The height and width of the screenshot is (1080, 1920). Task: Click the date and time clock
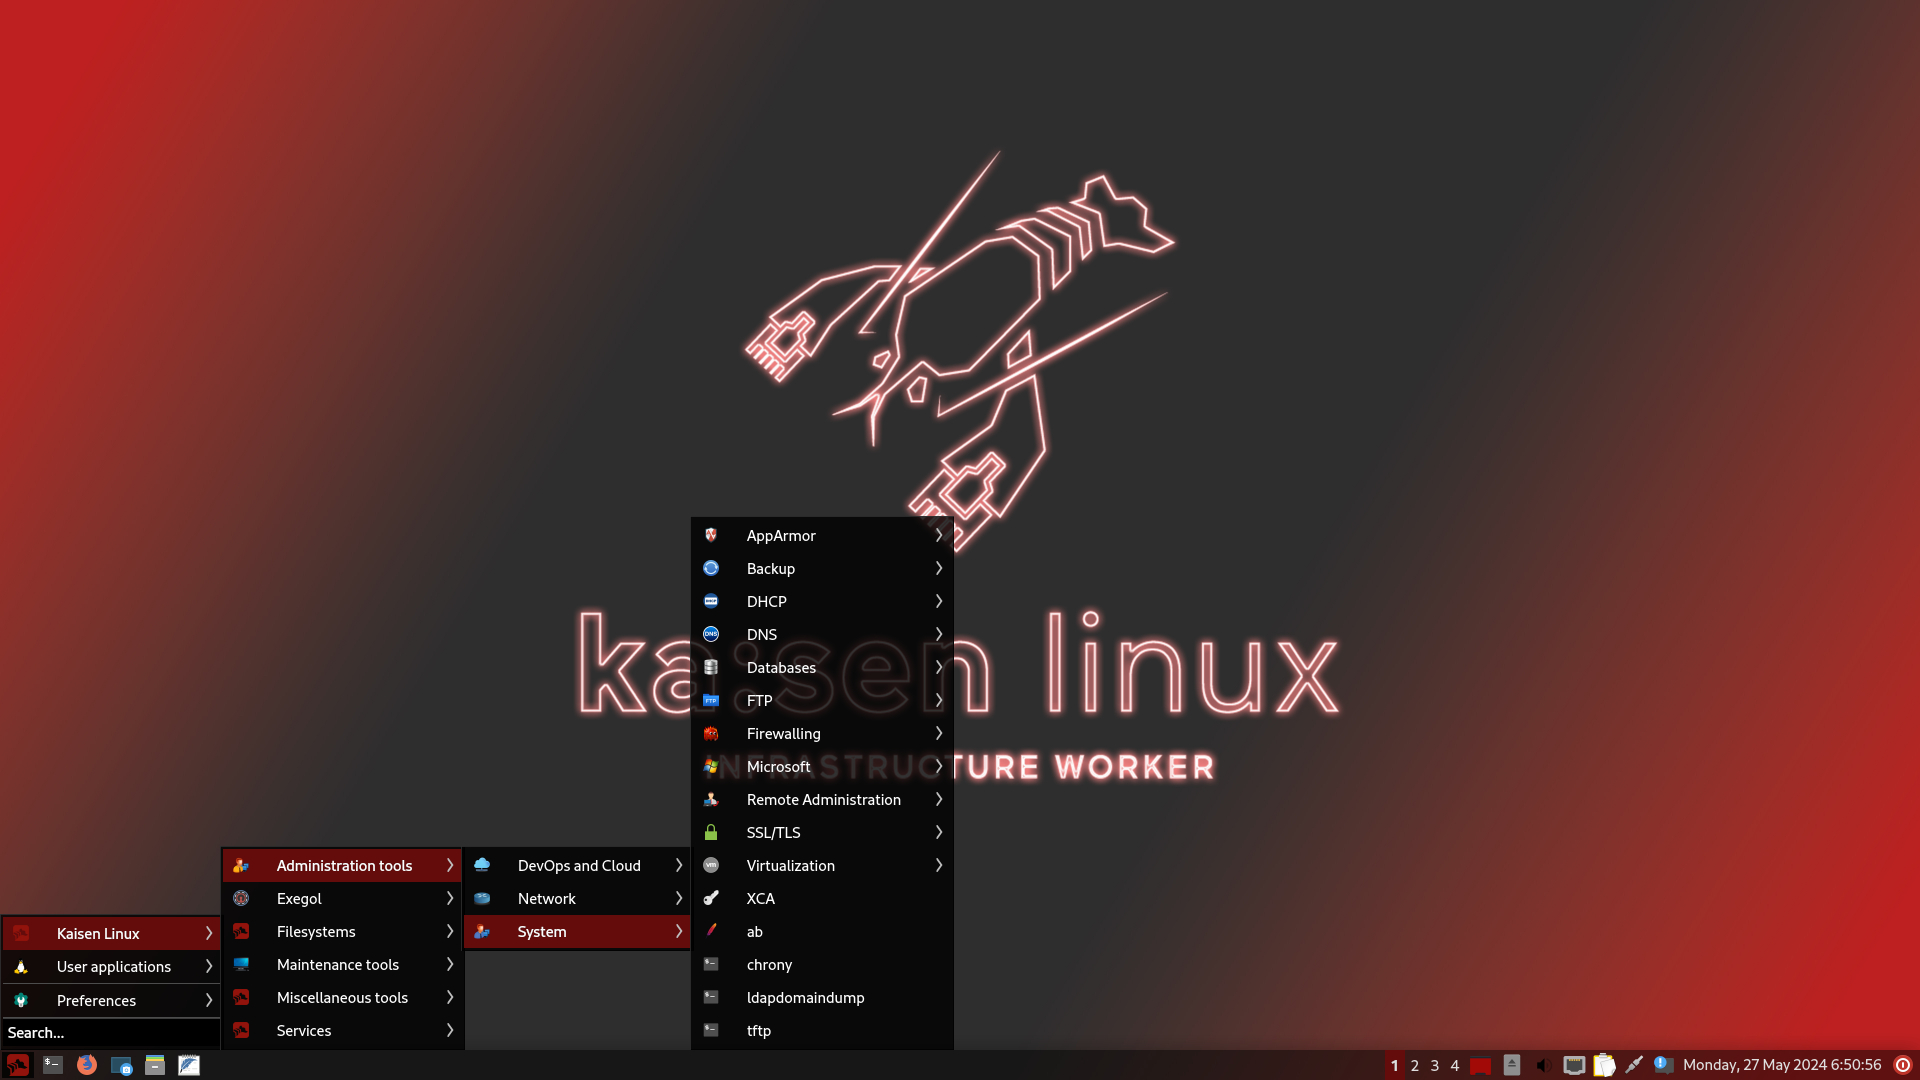click(x=1782, y=1065)
